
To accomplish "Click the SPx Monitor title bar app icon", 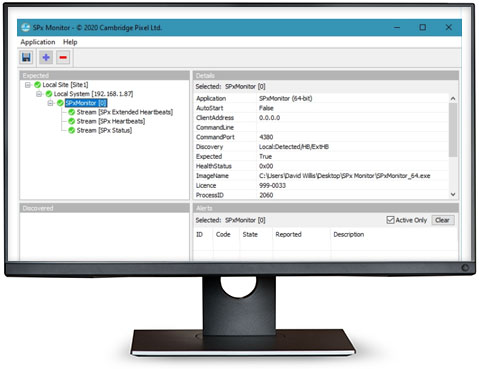I will (x=26, y=28).
